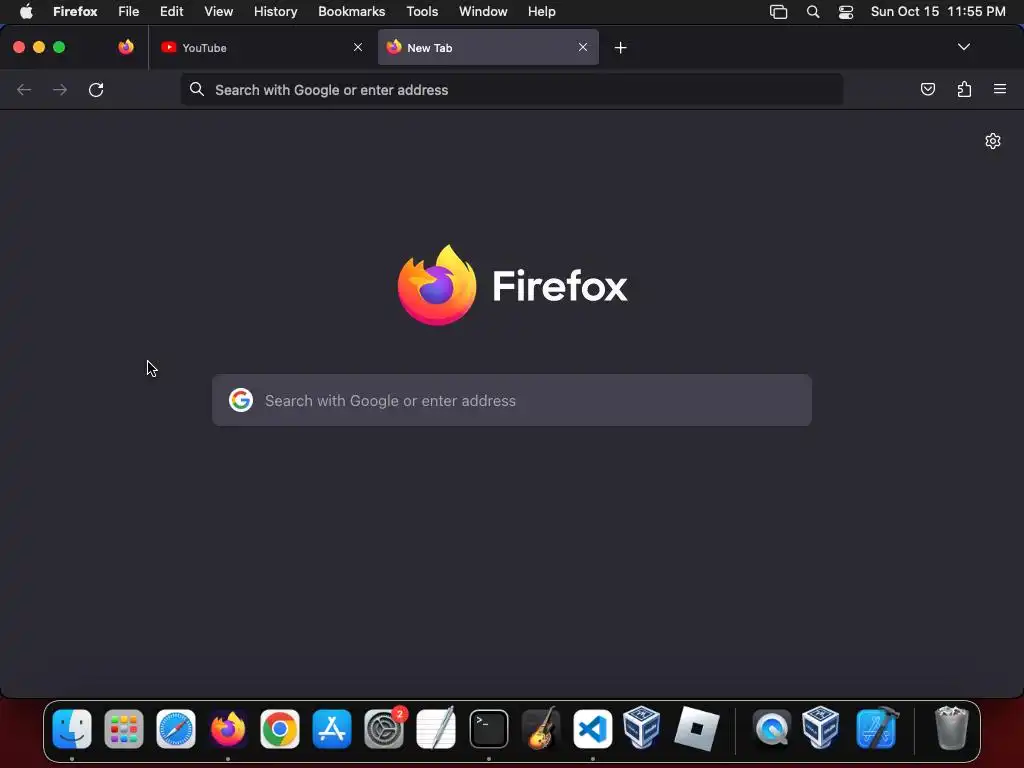This screenshot has width=1024, height=768.
Task: Click Firefox icon in the Dock
Action: pyautogui.click(x=228, y=729)
